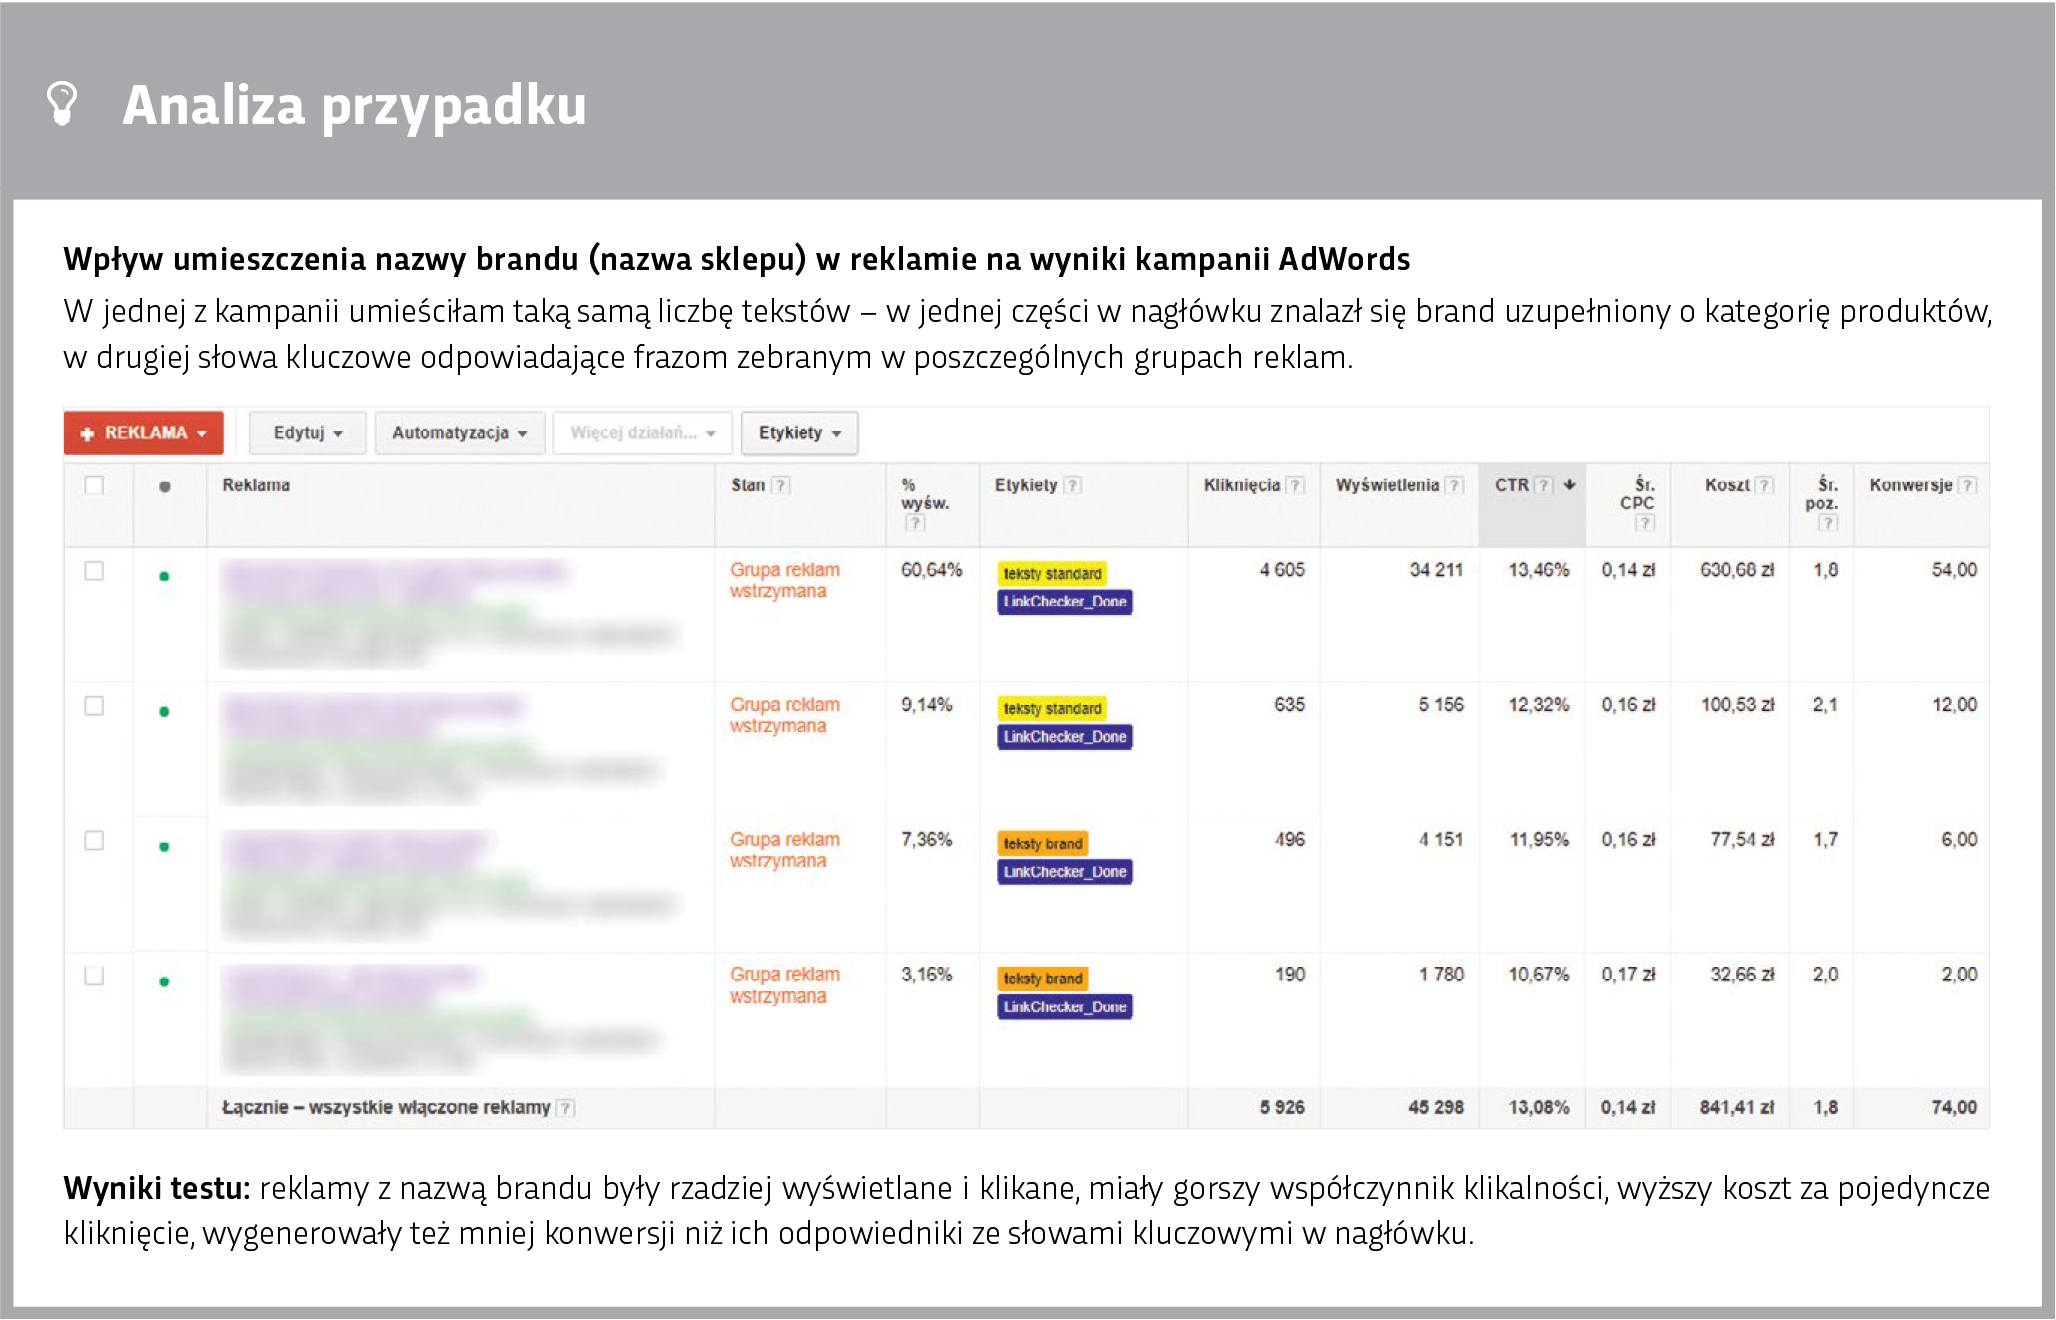
Task: Open the blurred ad text in 60,64% row
Action: pos(450,613)
